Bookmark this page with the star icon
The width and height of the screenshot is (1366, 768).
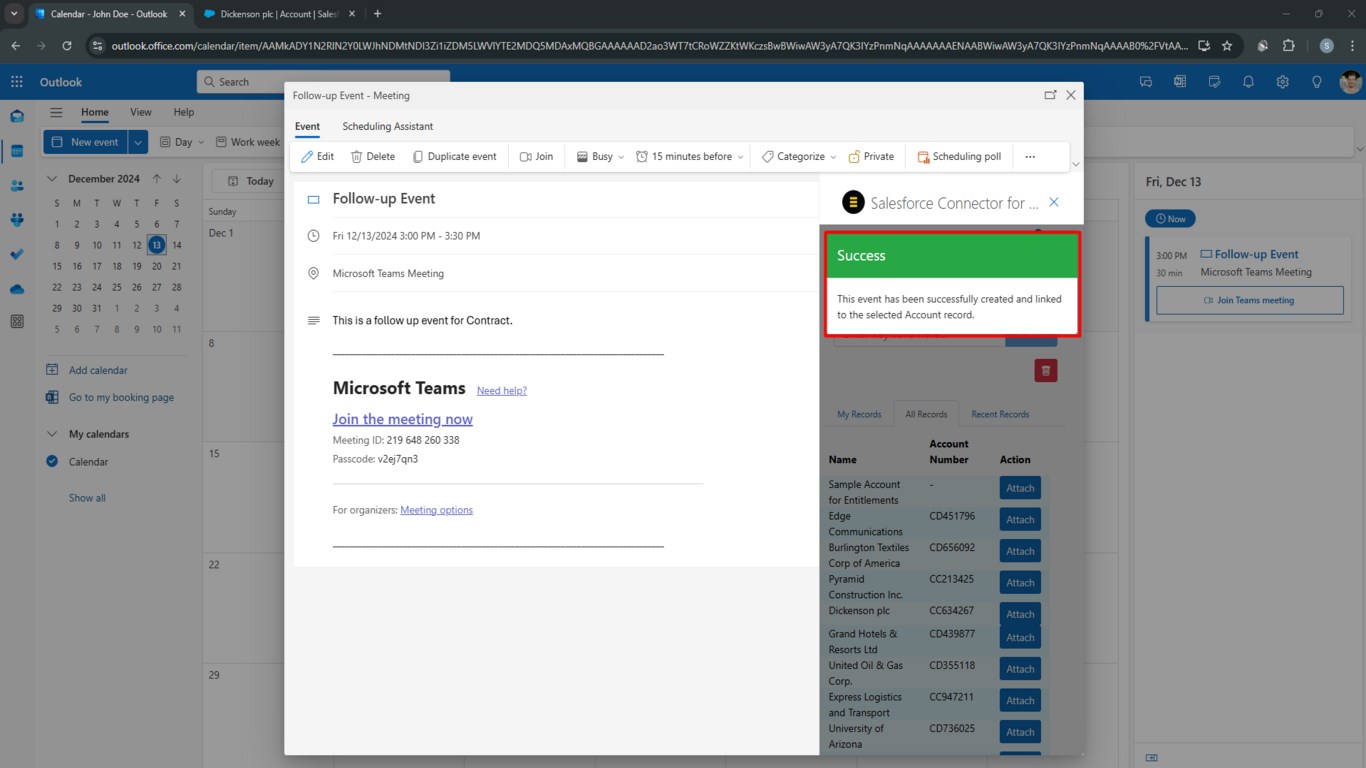click(1227, 46)
